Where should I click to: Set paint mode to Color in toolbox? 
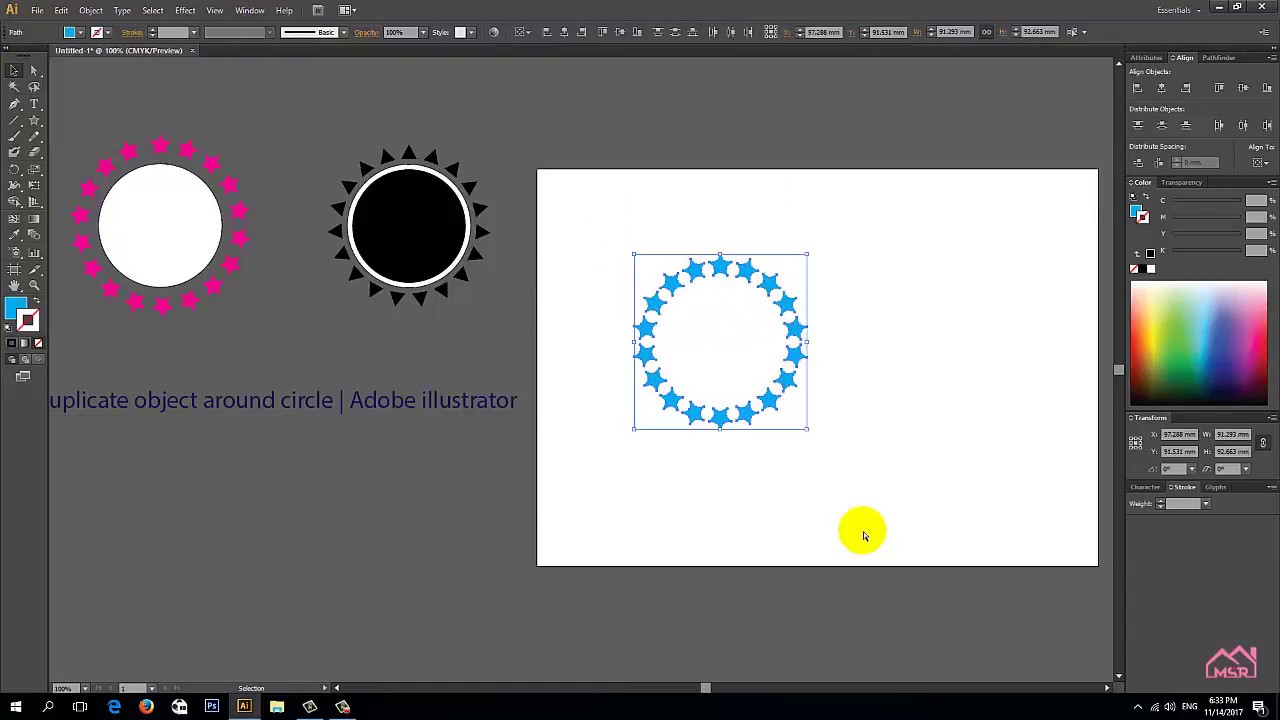click(x=12, y=343)
